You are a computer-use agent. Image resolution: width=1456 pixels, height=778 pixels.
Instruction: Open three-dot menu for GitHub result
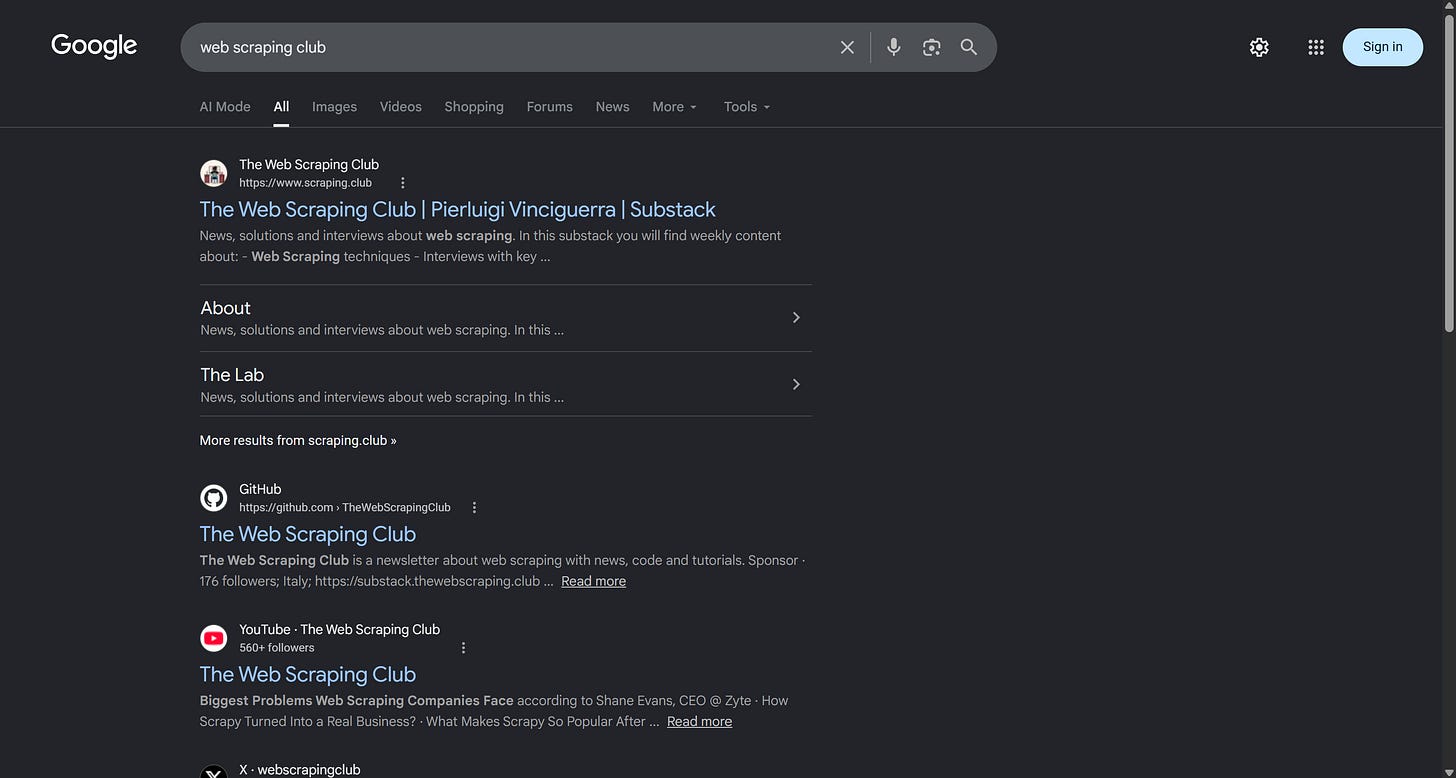pos(474,508)
